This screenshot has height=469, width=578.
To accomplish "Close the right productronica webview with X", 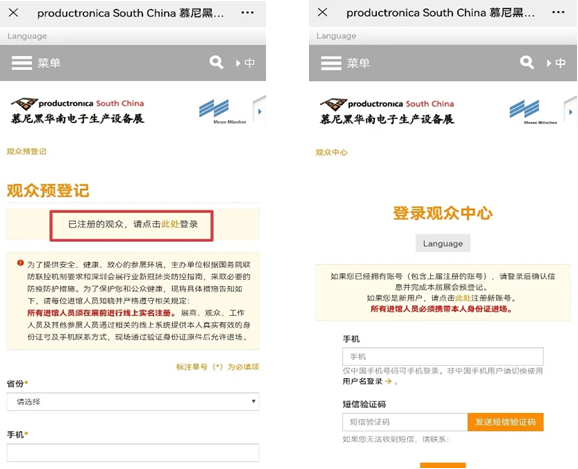I will pyautogui.click(x=322, y=12).
